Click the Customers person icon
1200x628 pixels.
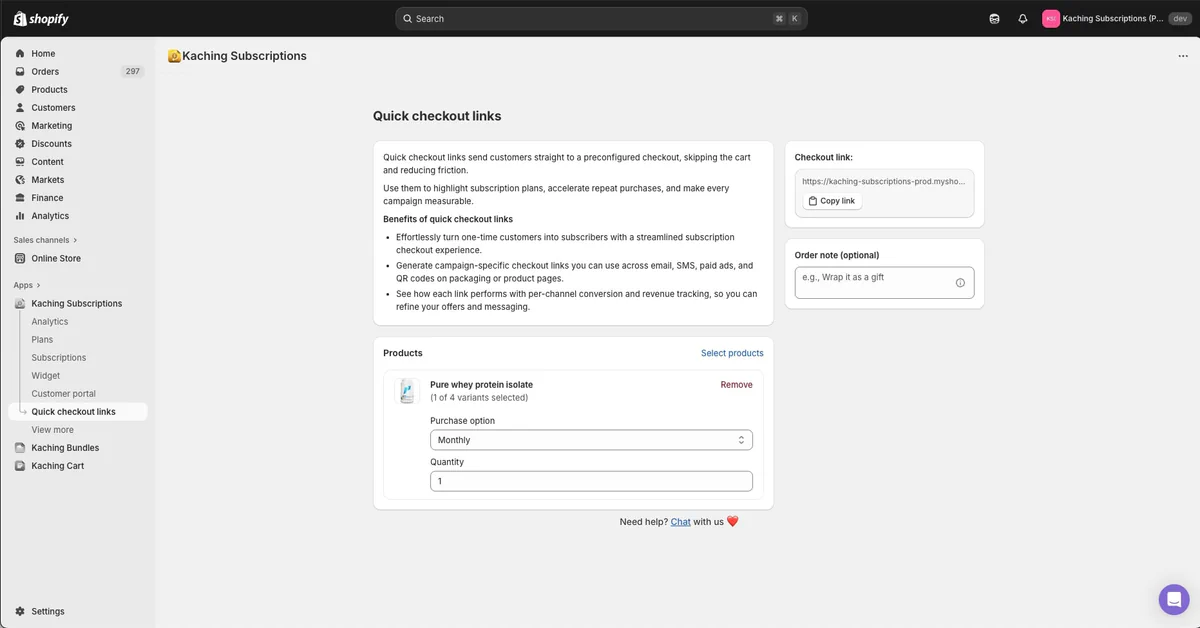20,108
